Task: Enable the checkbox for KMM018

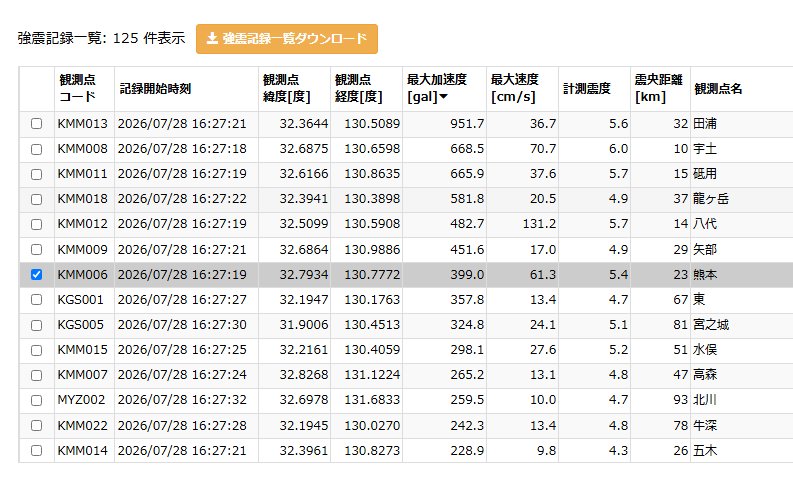Action: pyautogui.click(x=36, y=199)
